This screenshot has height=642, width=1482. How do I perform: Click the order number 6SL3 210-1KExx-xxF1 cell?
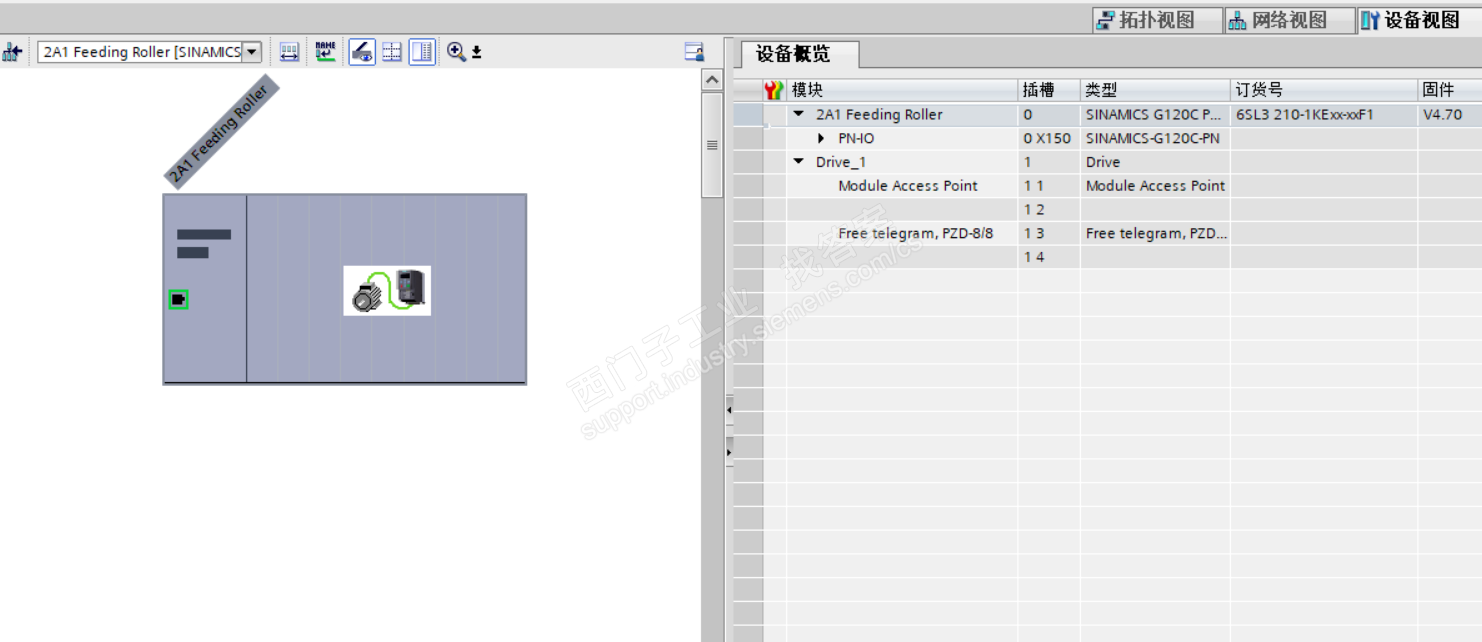coord(1324,115)
